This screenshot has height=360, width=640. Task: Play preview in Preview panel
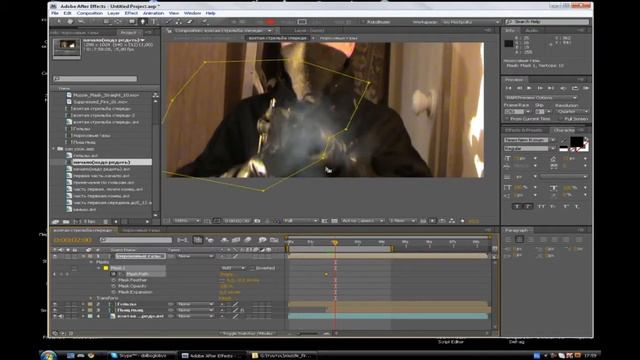(529, 88)
